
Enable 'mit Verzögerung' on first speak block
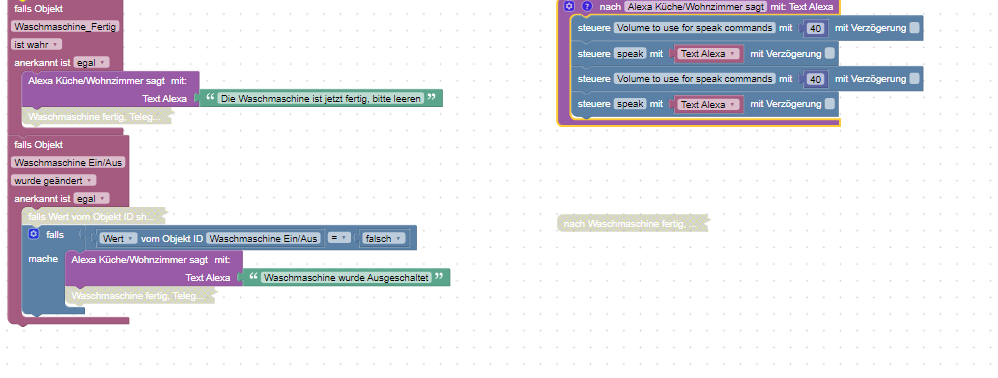pyautogui.click(x=830, y=53)
